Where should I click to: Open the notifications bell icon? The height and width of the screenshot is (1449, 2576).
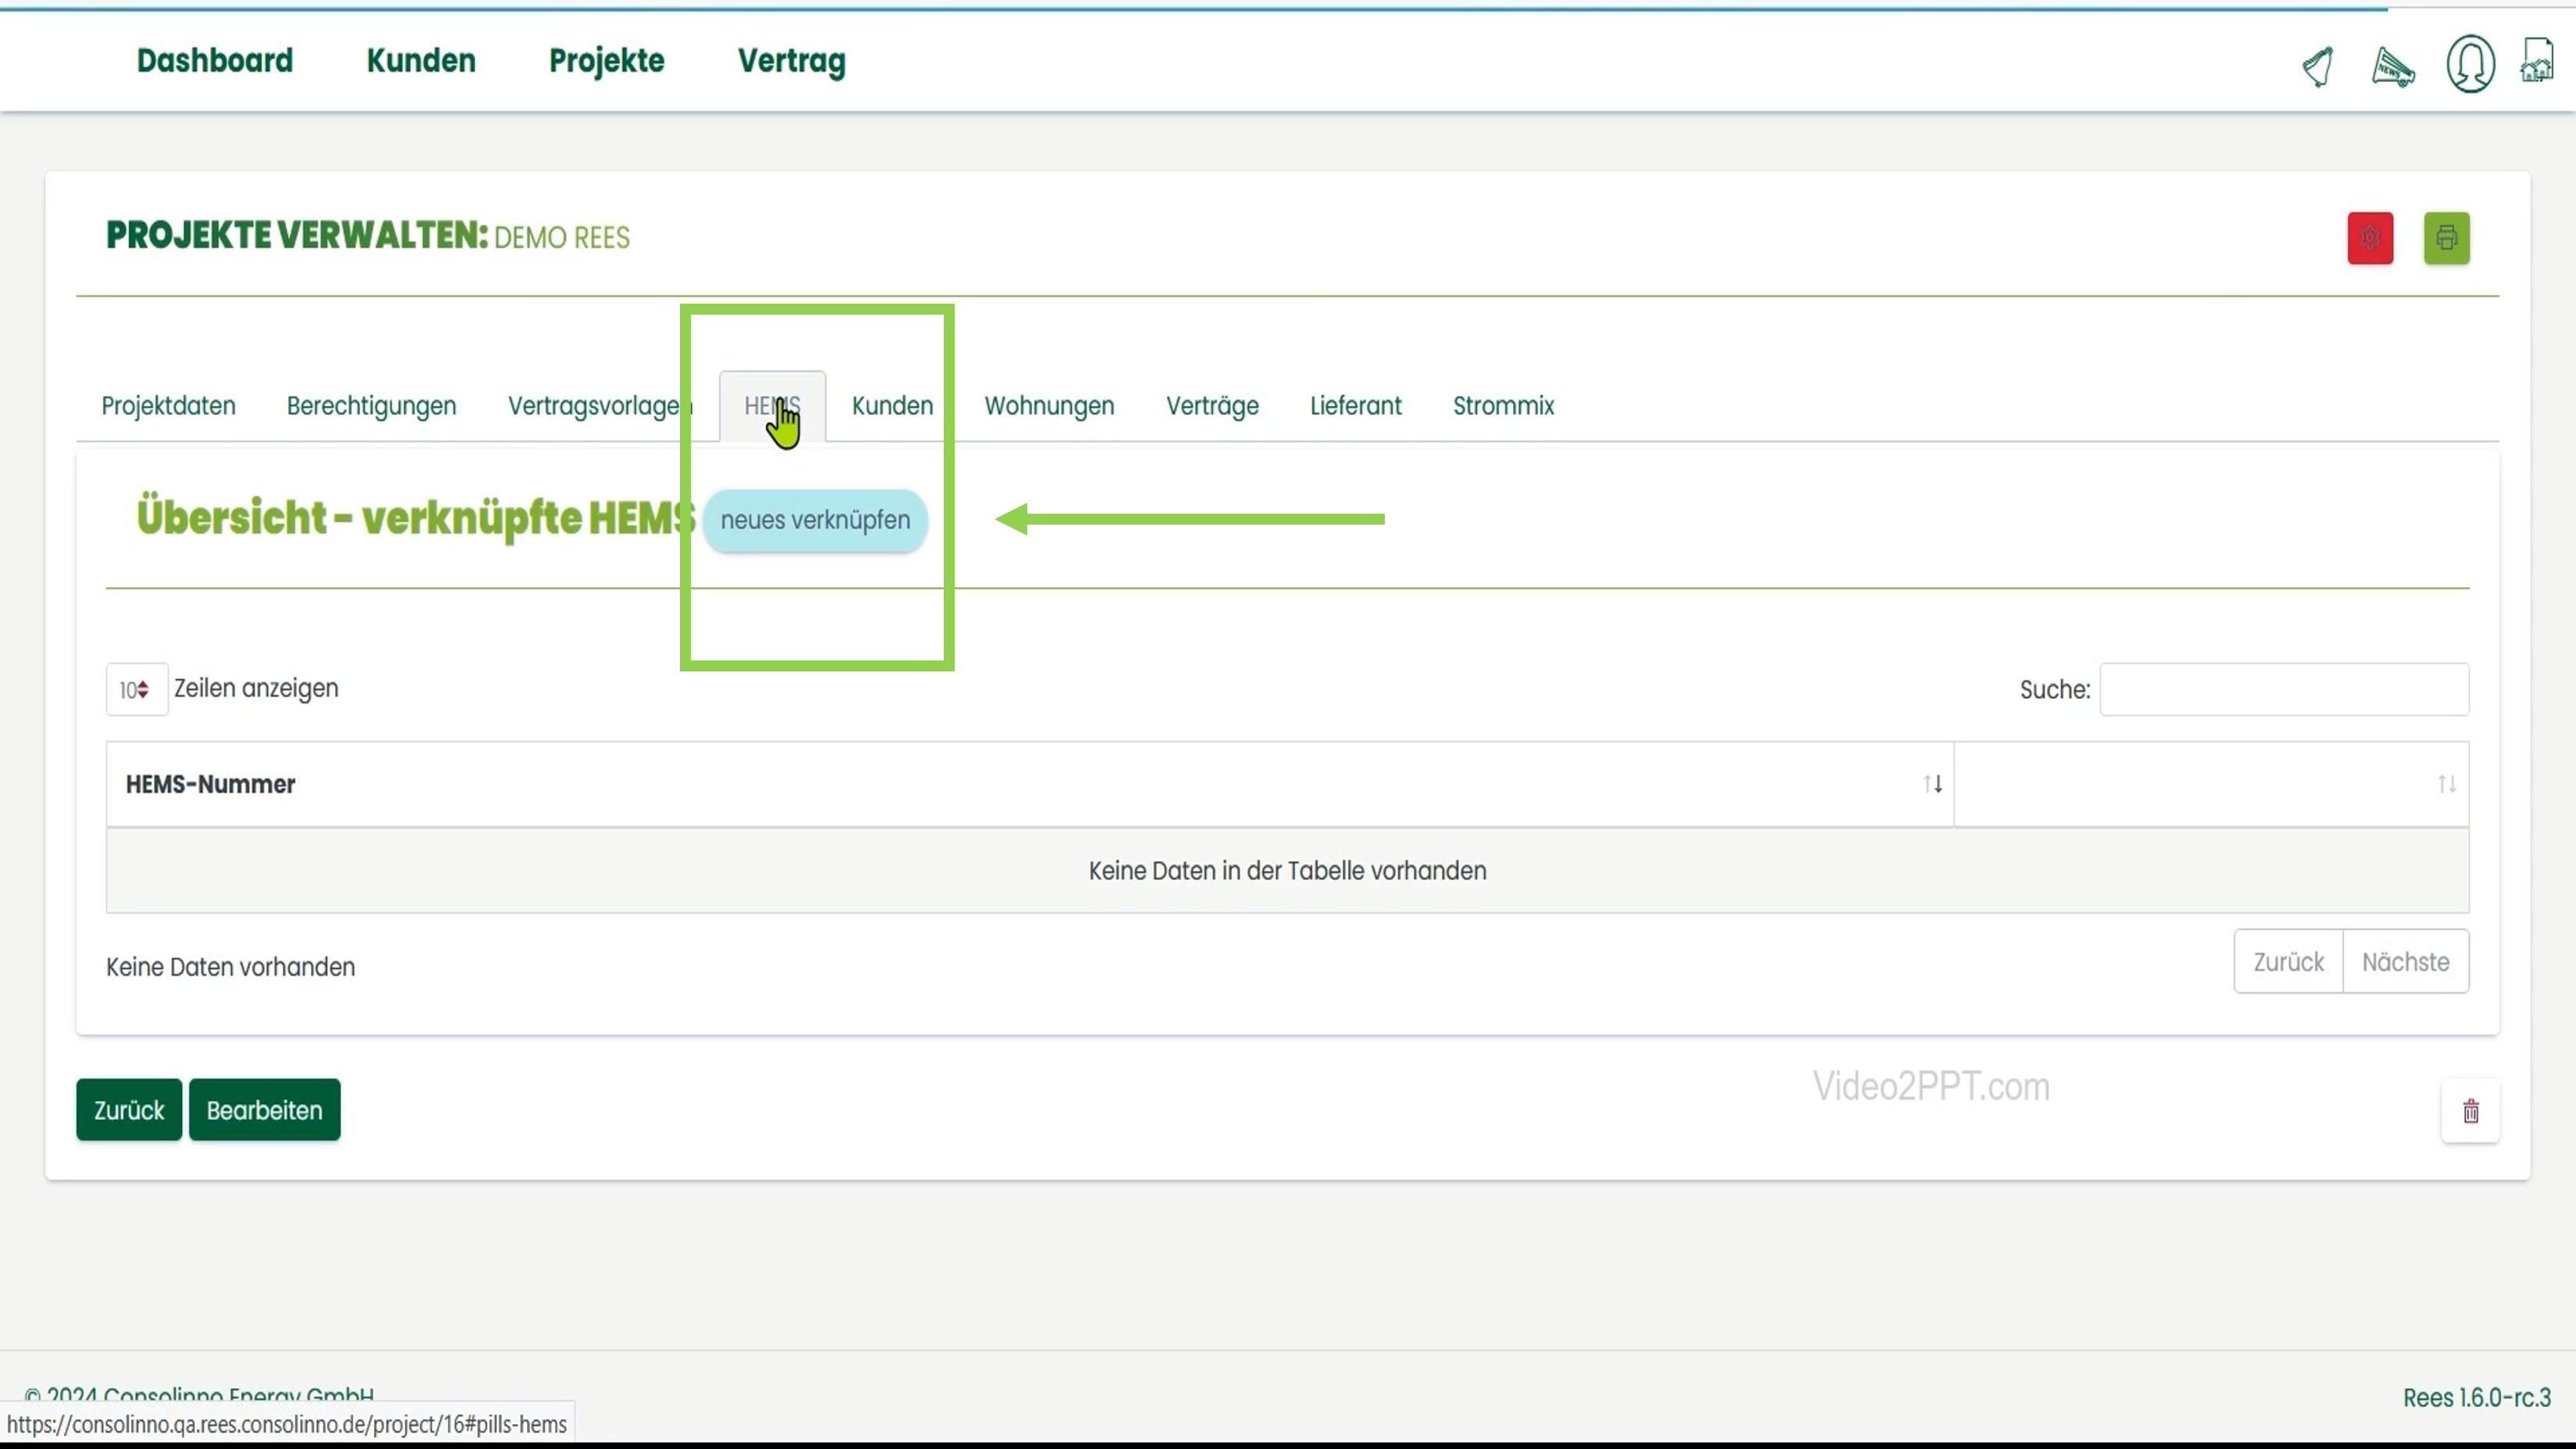click(x=2318, y=66)
